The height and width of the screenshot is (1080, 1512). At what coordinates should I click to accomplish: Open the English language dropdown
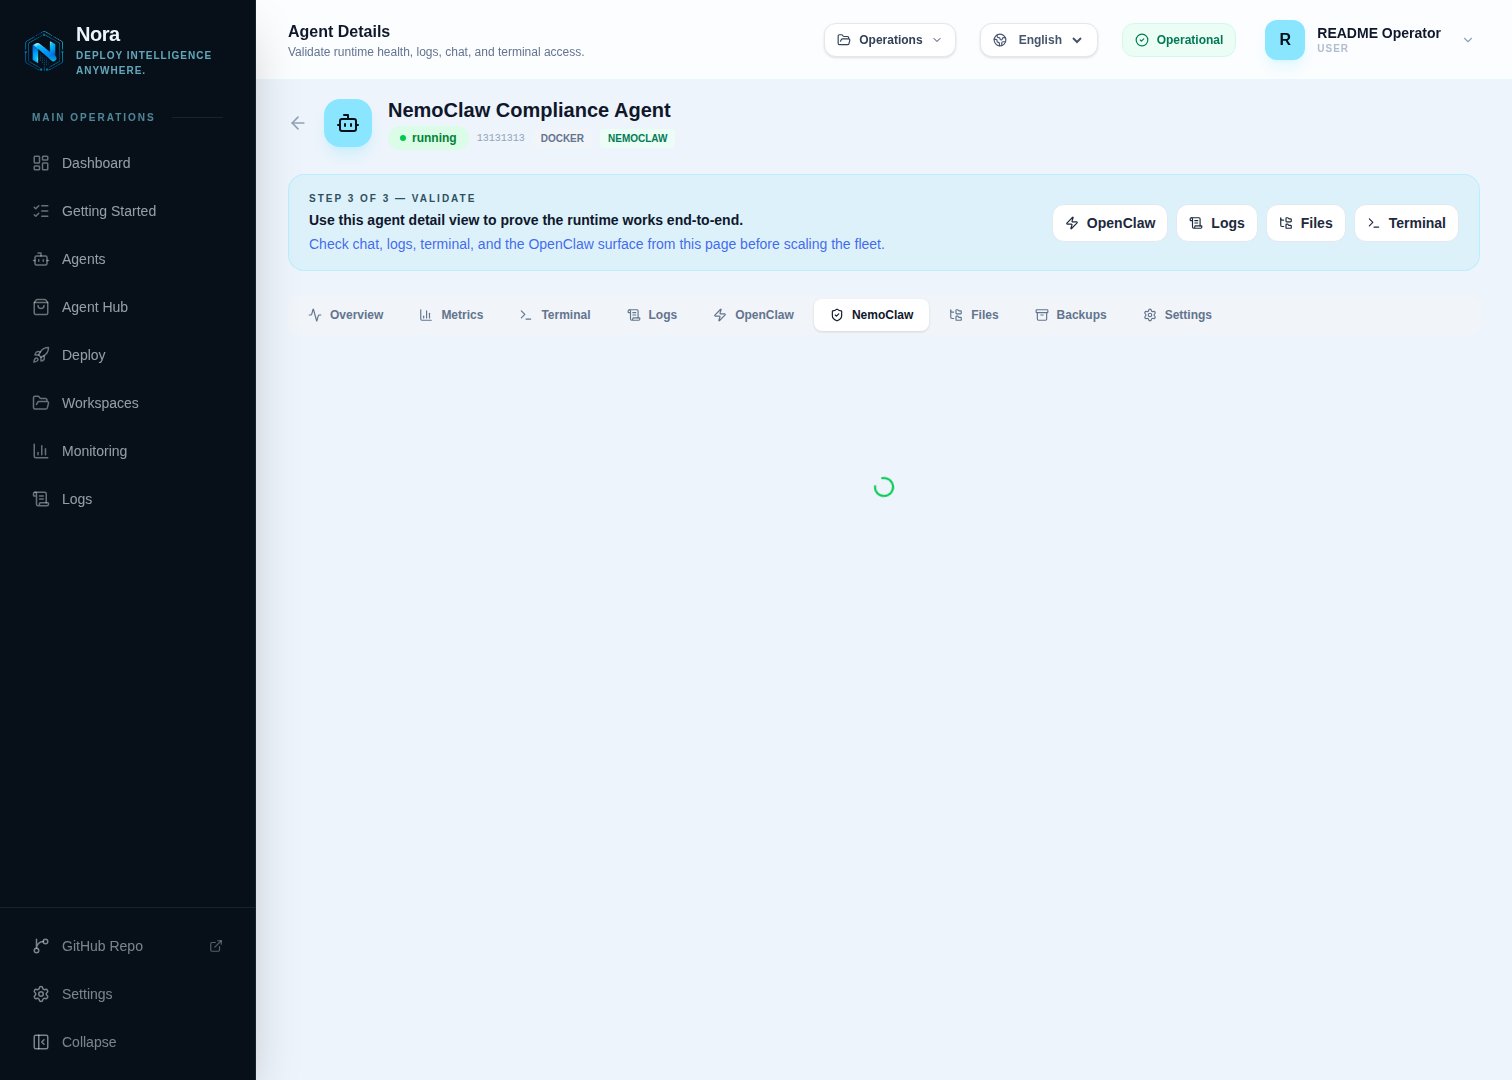point(1039,40)
